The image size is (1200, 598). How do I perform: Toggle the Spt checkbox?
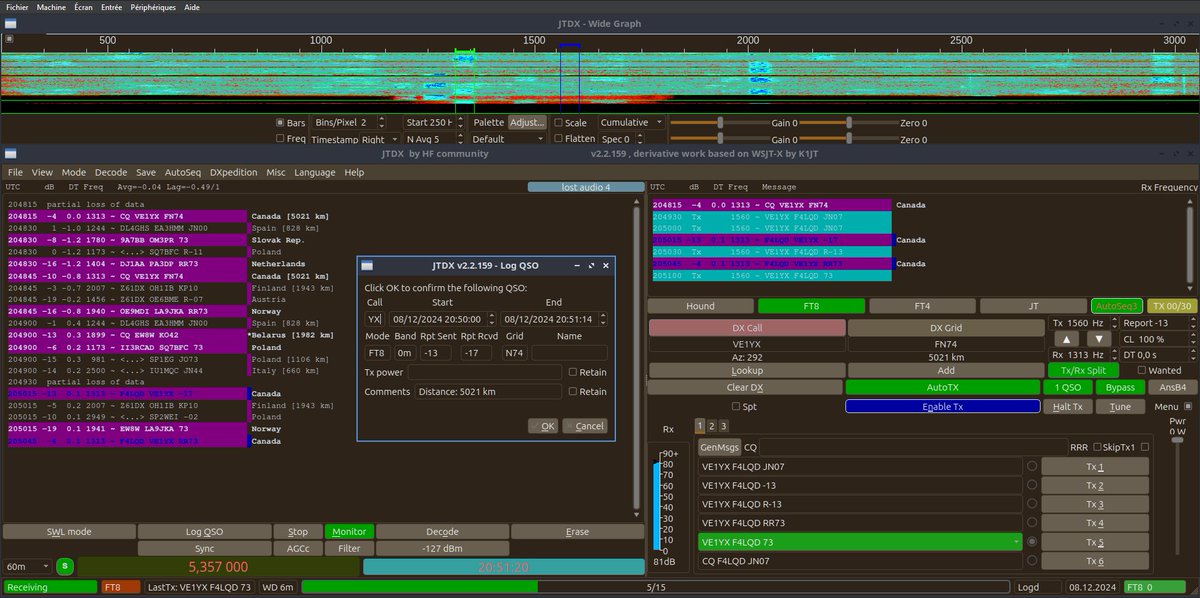pyautogui.click(x=737, y=407)
